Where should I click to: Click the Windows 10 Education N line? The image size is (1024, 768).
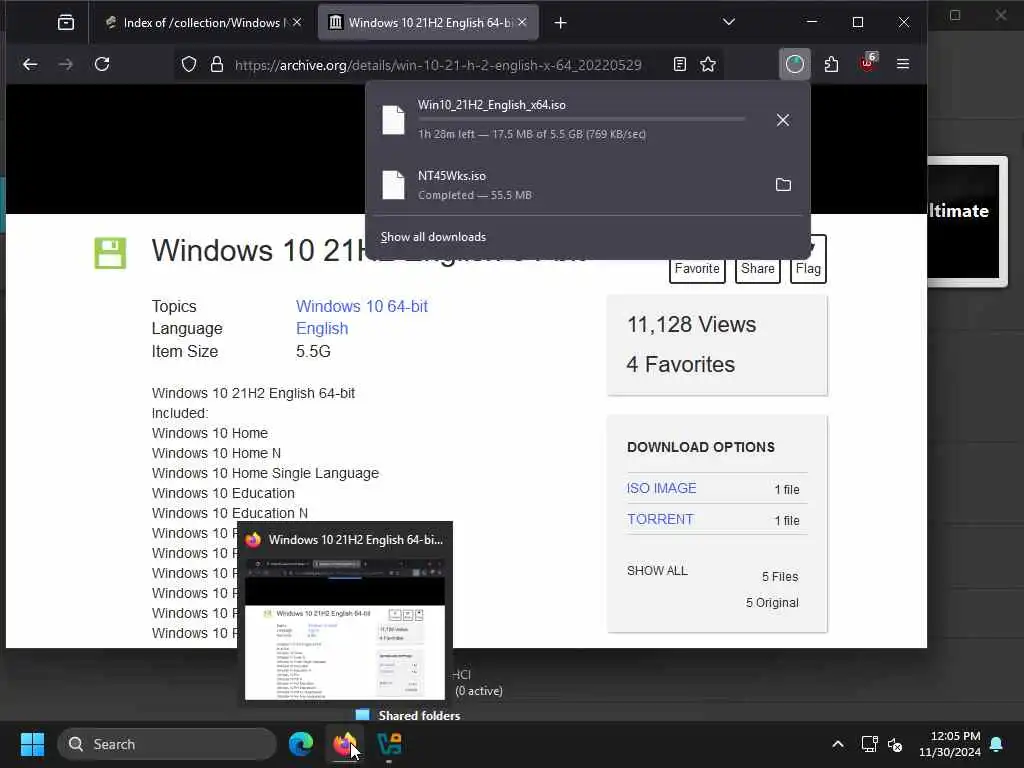pos(230,513)
